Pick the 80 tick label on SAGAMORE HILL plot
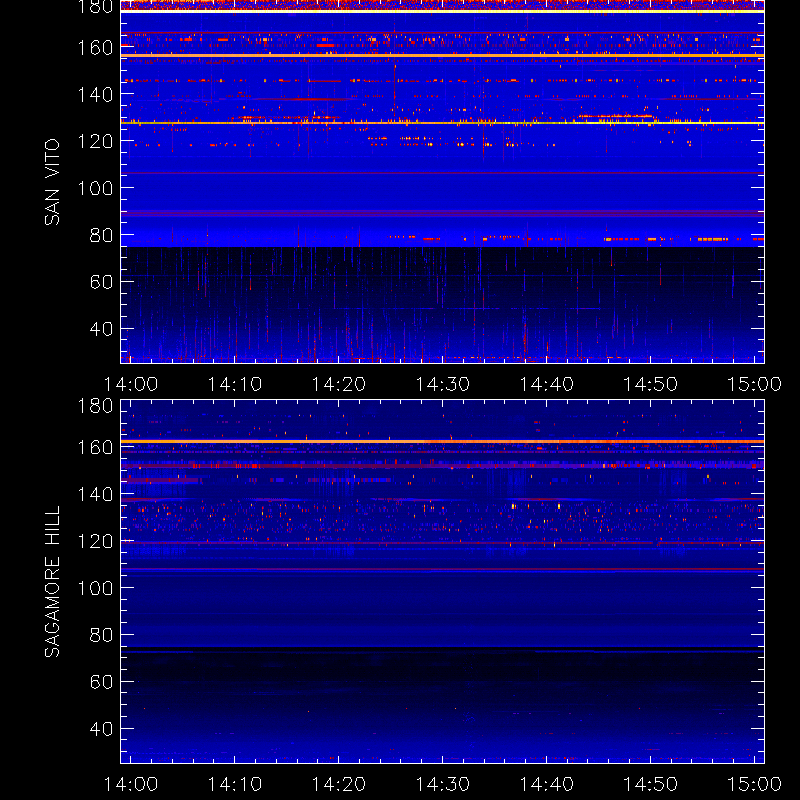800x800 pixels. pos(101,635)
